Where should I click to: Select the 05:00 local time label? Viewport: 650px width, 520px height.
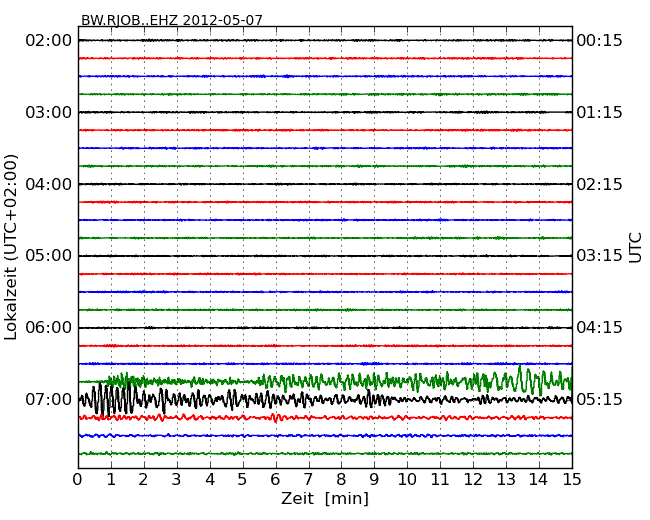coord(49,255)
